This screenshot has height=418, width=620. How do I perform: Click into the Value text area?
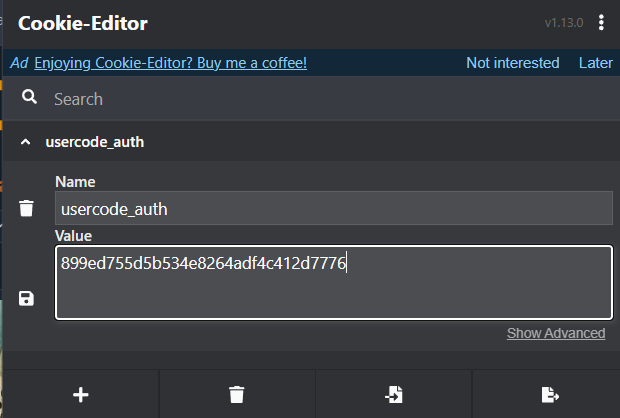click(x=334, y=282)
